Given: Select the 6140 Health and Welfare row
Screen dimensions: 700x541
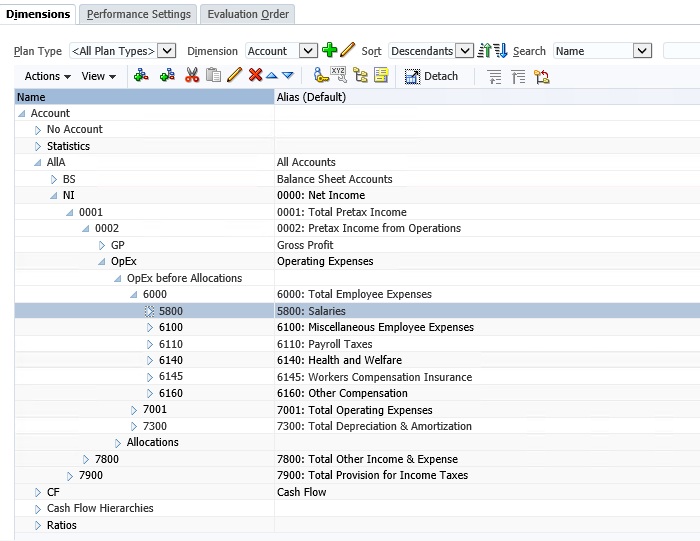Looking at the screenshot, I should pos(170,360).
